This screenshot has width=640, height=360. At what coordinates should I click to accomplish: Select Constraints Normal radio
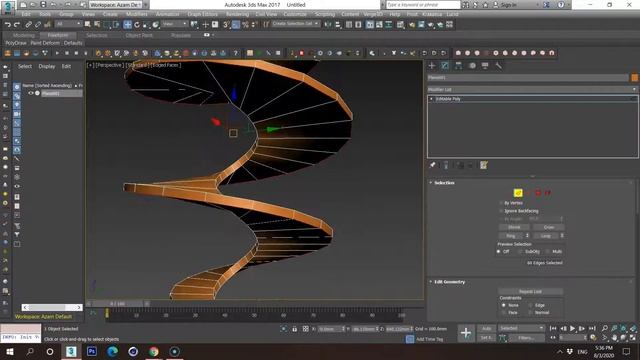click(531, 313)
